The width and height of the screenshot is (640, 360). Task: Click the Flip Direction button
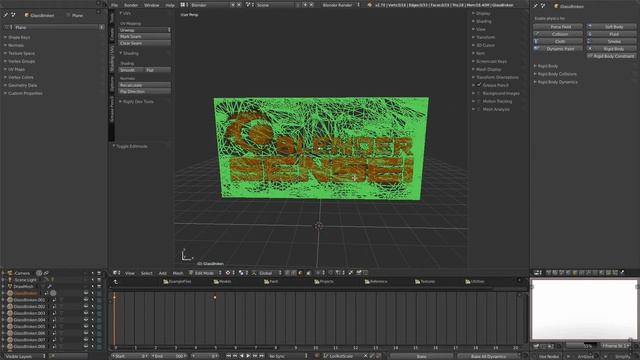(144, 91)
